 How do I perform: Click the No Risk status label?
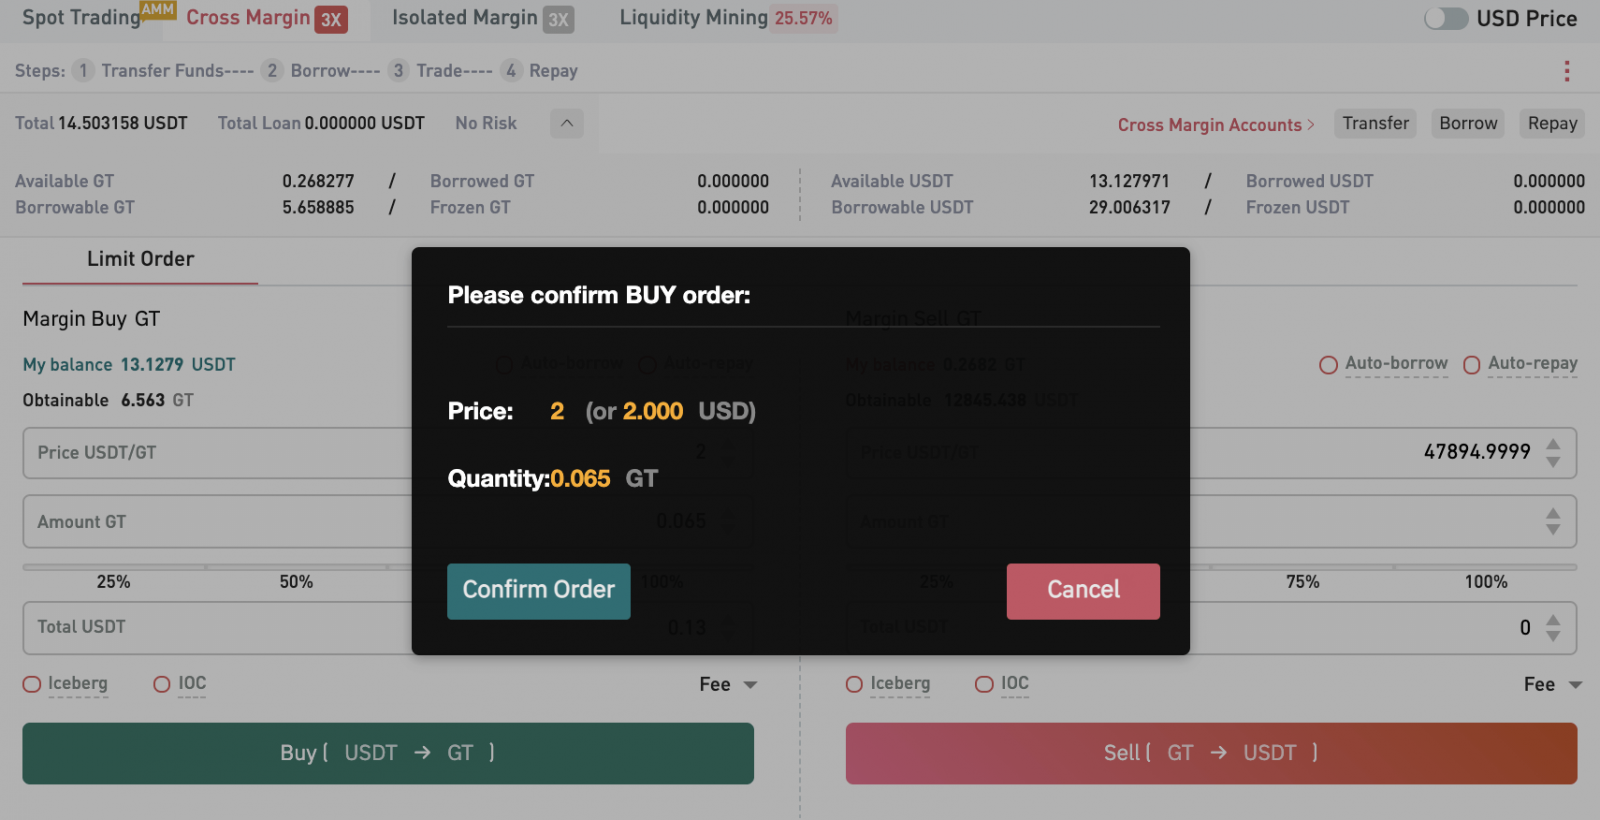click(x=486, y=123)
